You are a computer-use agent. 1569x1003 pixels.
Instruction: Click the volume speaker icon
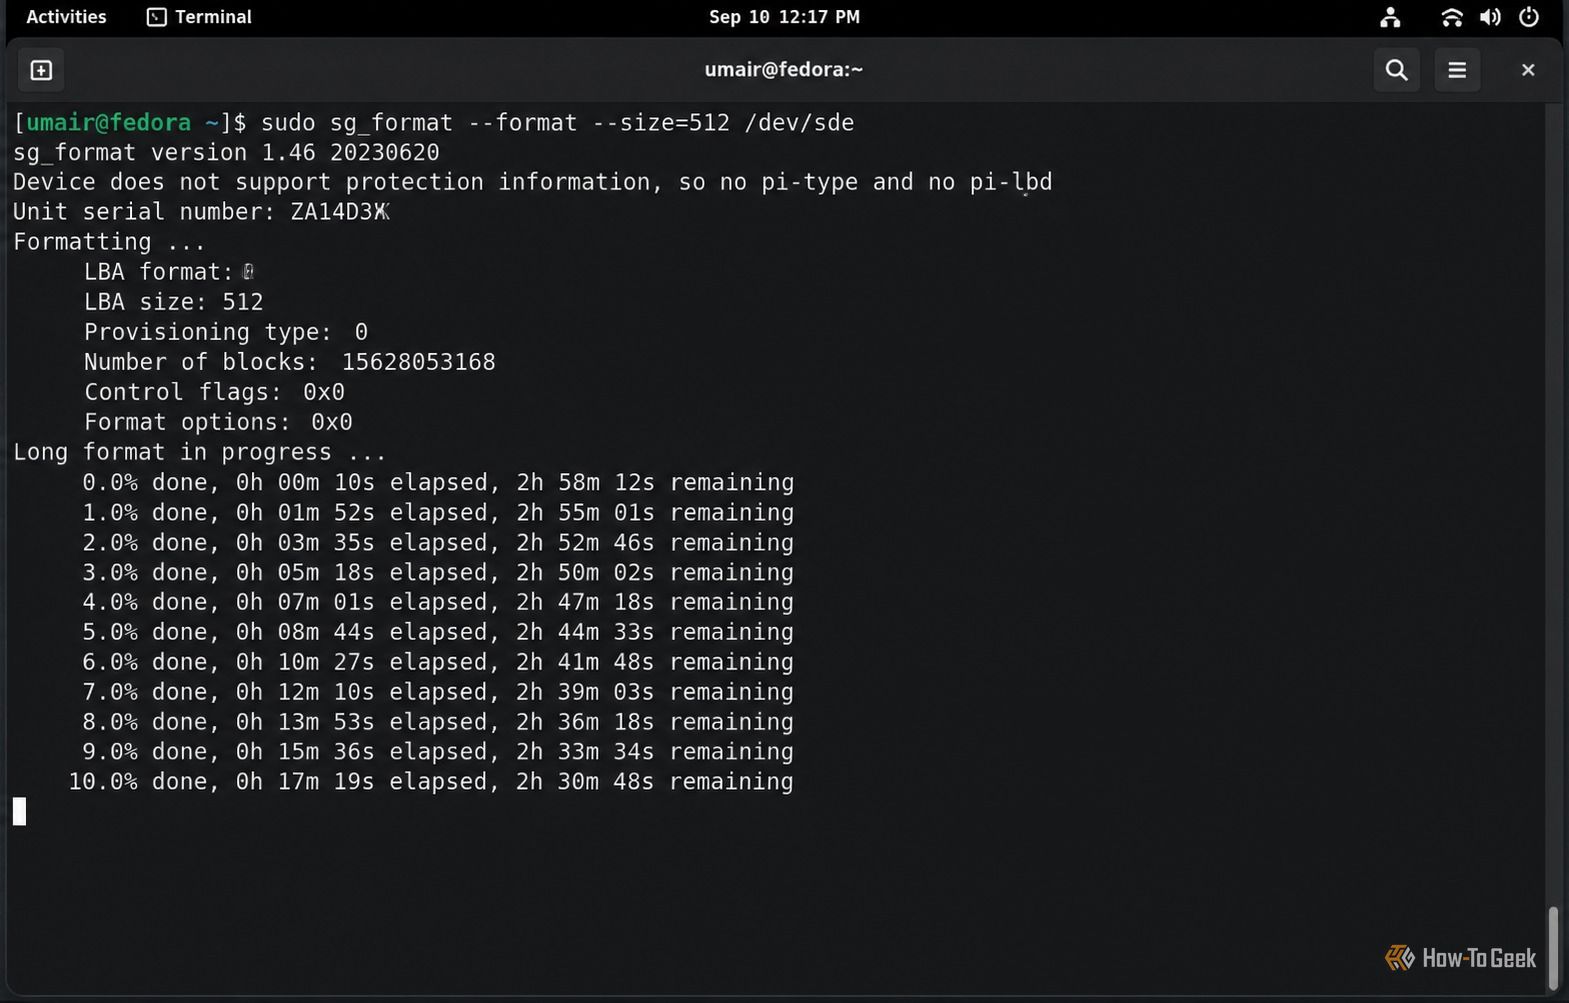click(1490, 17)
